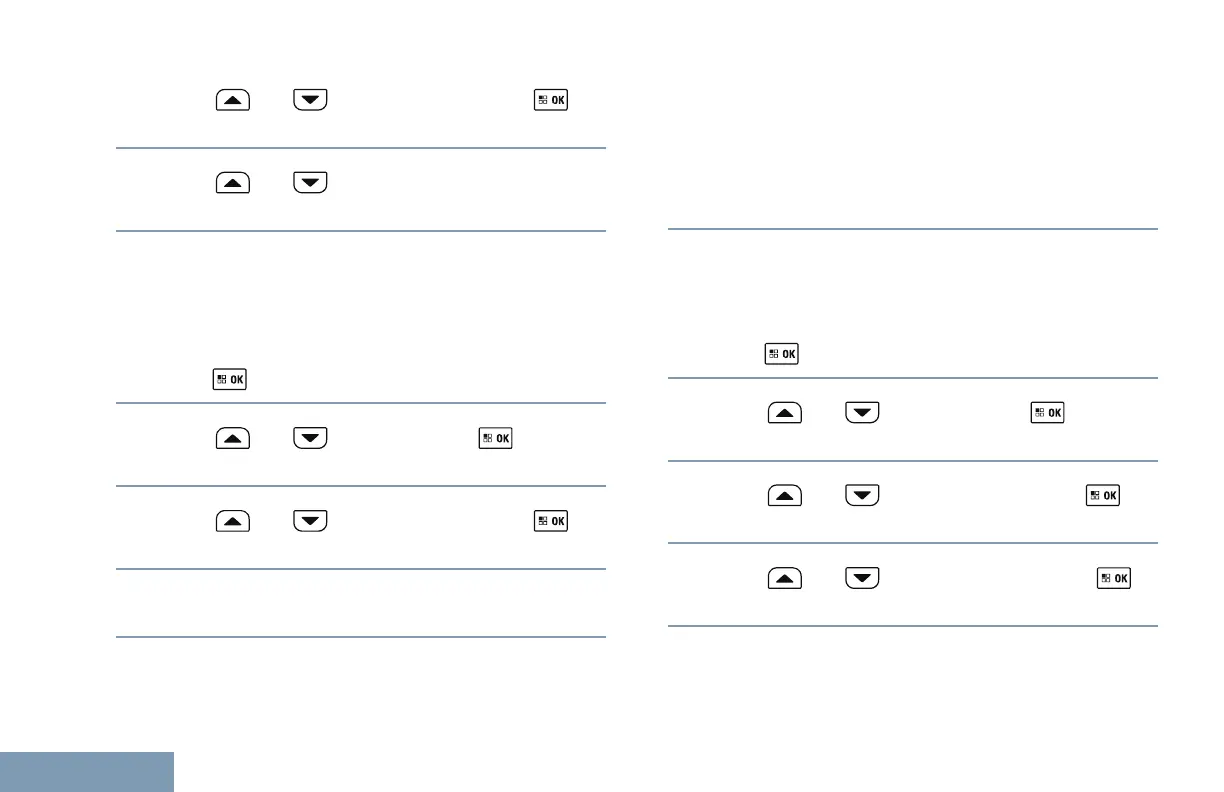Tap the down arrow in the left column's second row
The height and width of the screenshot is (792, 1224).
(x=310, y=183)
